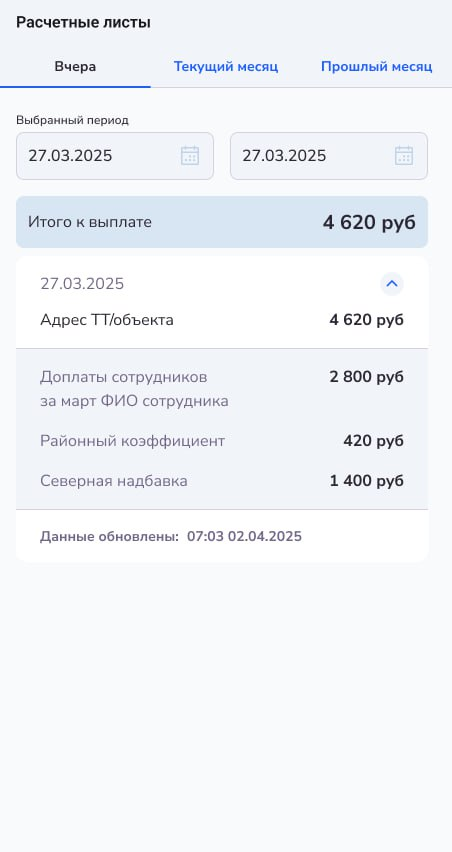
Task: Tap the Расчетные листы page title
Action: point(83,23)
